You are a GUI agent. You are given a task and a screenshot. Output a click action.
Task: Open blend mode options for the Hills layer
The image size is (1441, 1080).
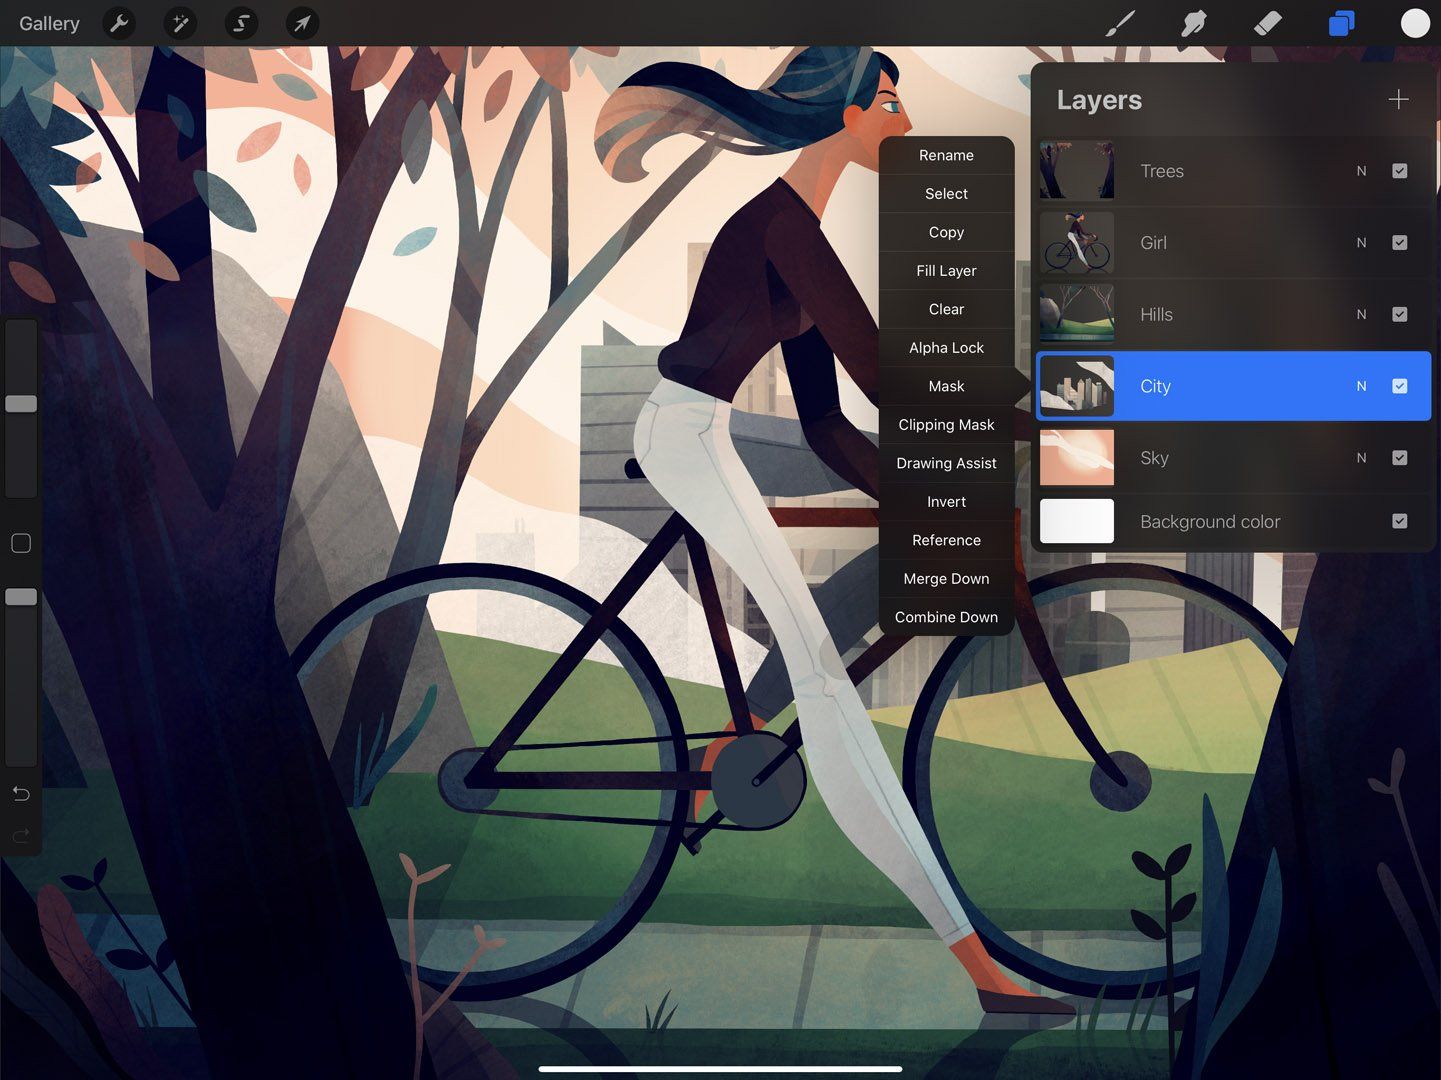pyautogui.click(x=1361, y=314)
